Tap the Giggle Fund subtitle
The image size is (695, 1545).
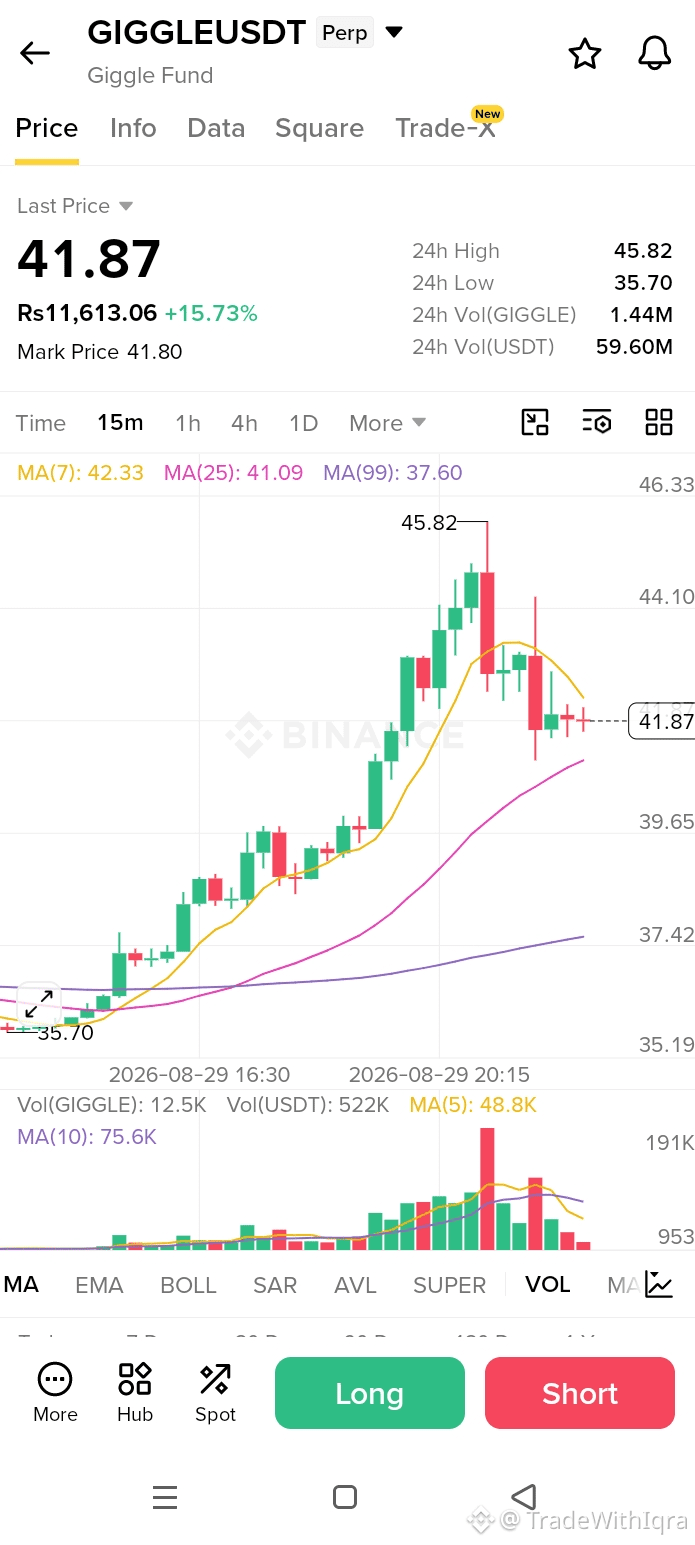point(150,75)
